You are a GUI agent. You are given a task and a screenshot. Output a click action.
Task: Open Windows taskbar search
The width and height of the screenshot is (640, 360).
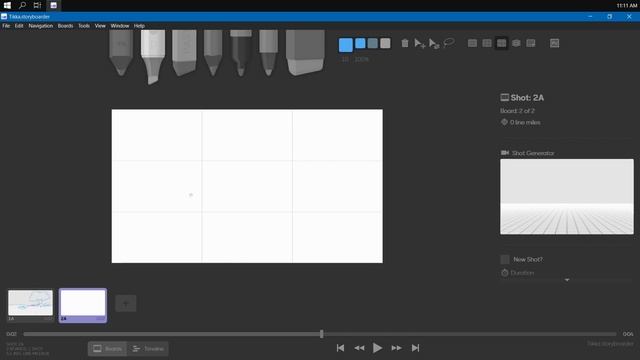[x=22, y=5]
